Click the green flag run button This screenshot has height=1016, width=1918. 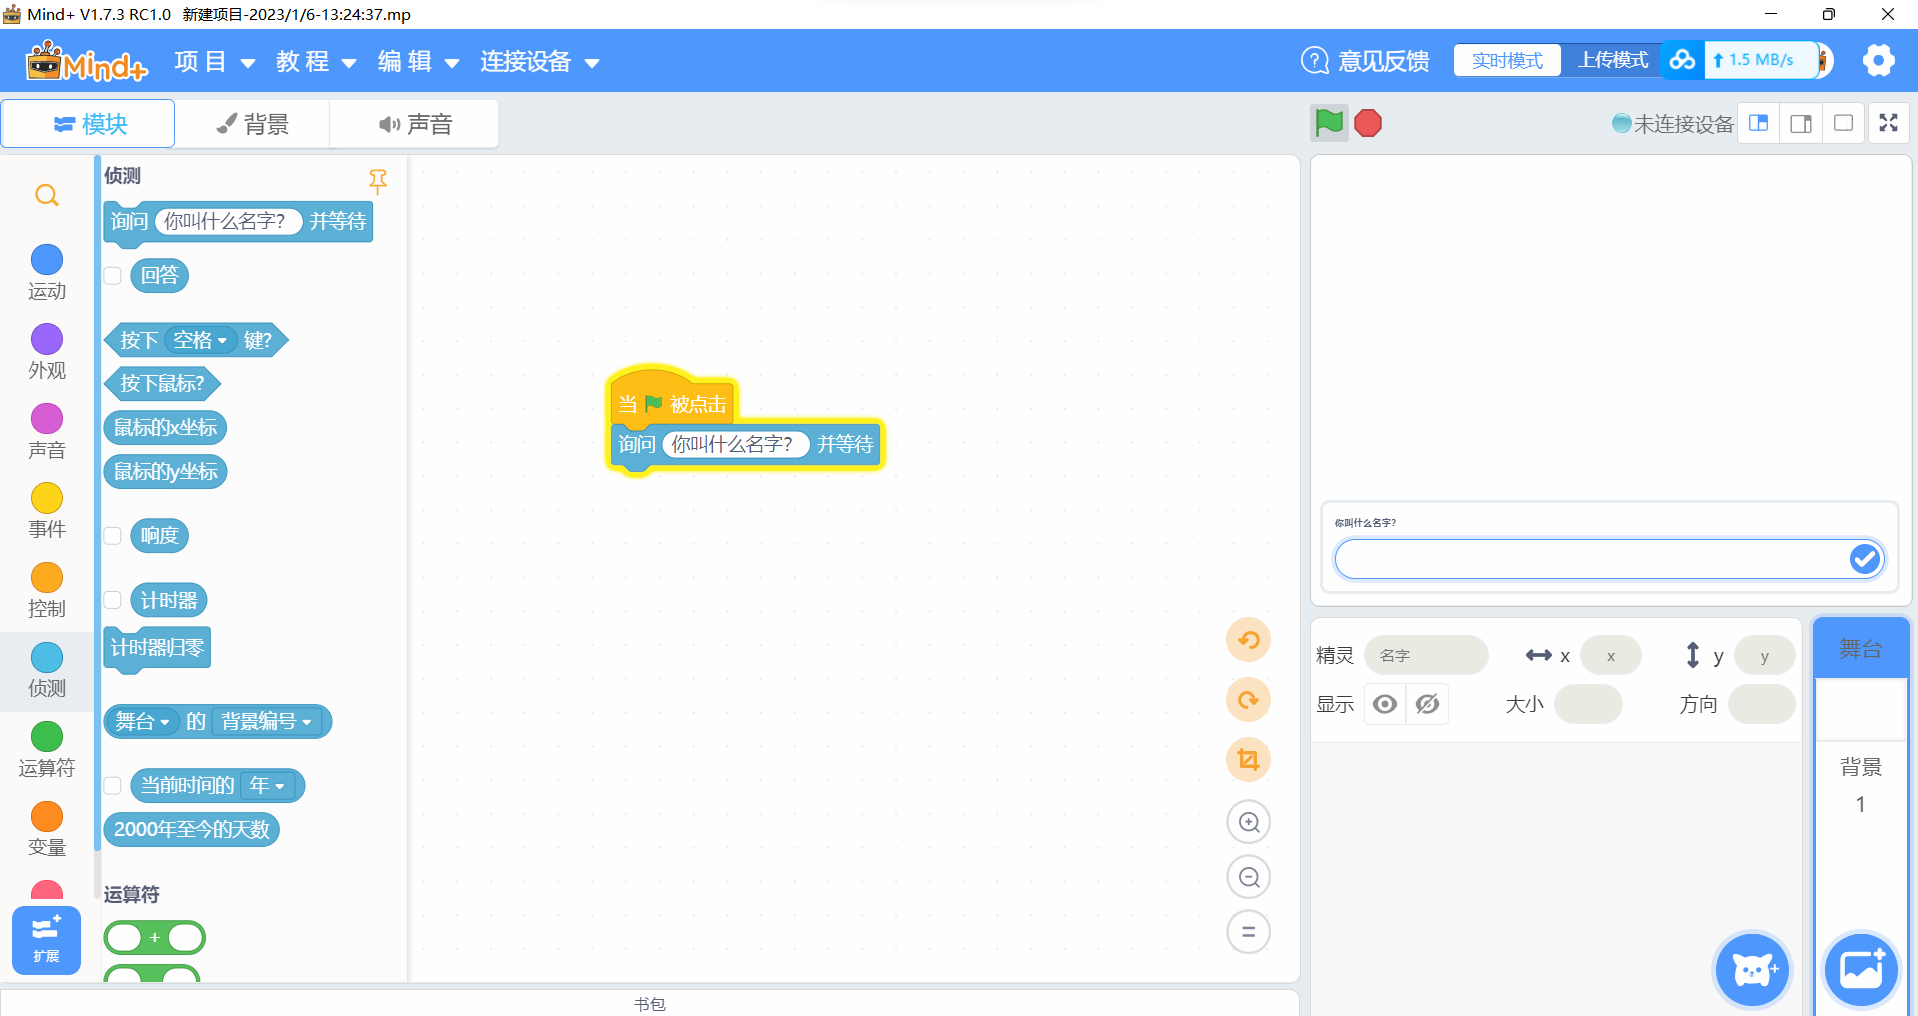point(1329,123)
